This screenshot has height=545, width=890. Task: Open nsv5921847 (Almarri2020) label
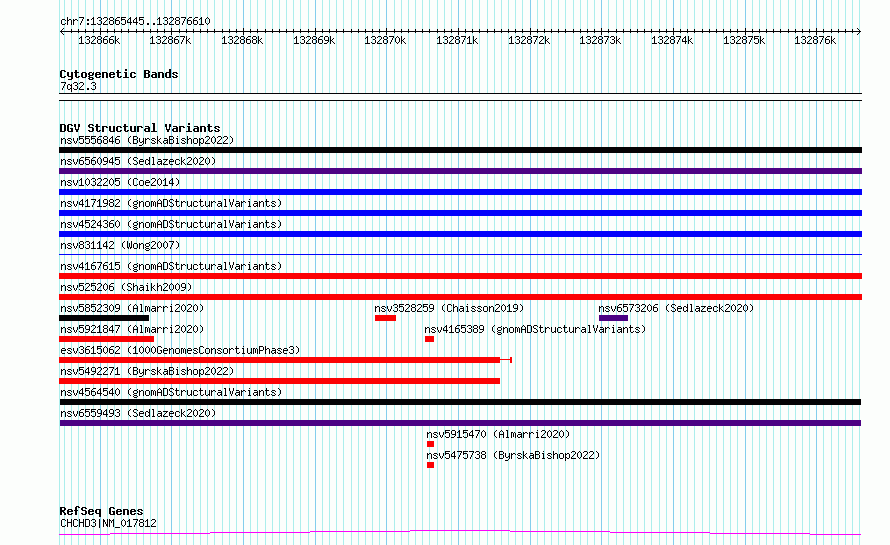(132, 329)
